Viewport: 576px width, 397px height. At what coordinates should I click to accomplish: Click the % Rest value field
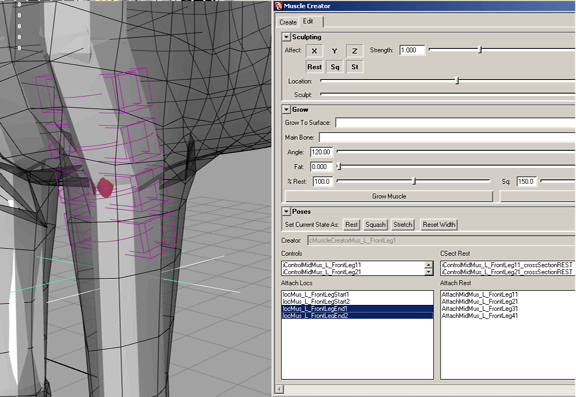[323, 181]
